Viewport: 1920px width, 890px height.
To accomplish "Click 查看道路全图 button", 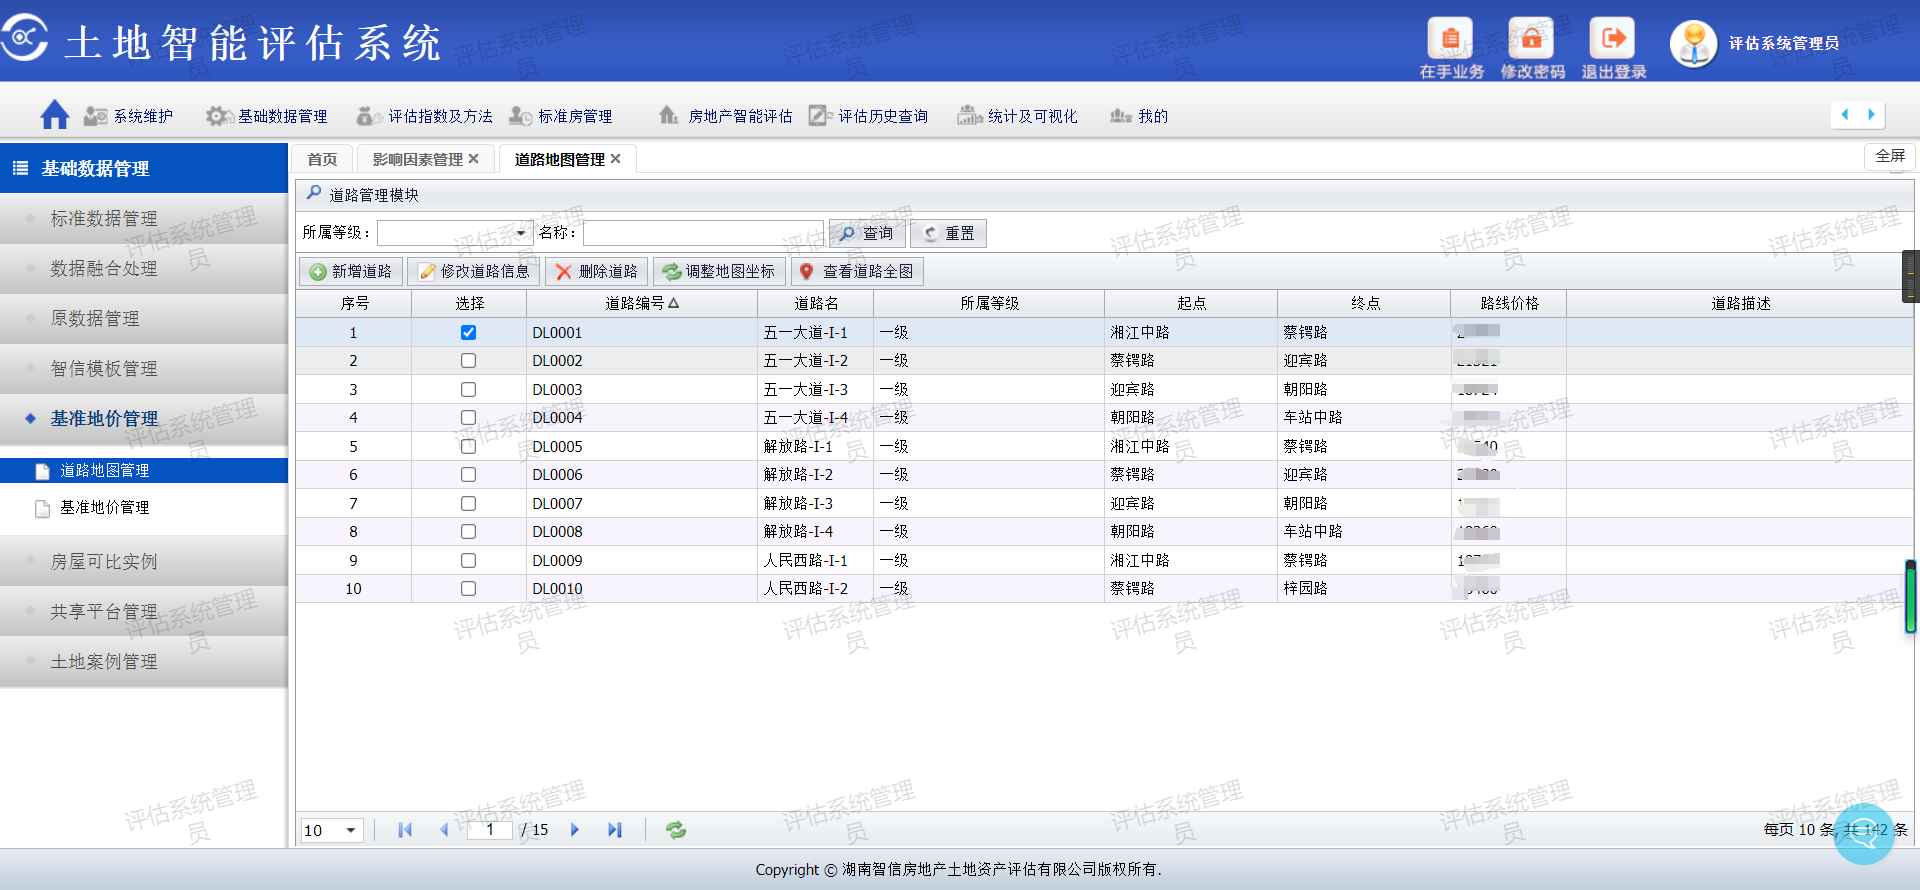I will (857, 272).
